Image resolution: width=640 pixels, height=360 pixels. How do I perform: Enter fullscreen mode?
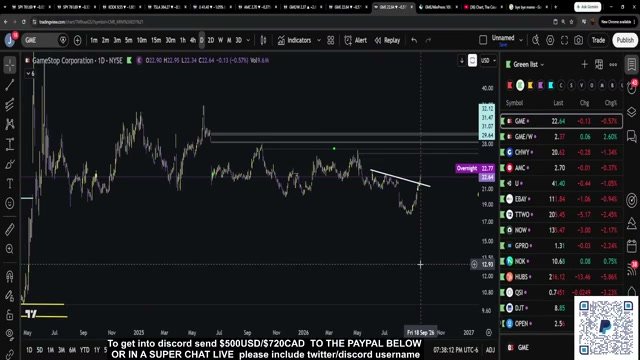[x=564, y=40]
